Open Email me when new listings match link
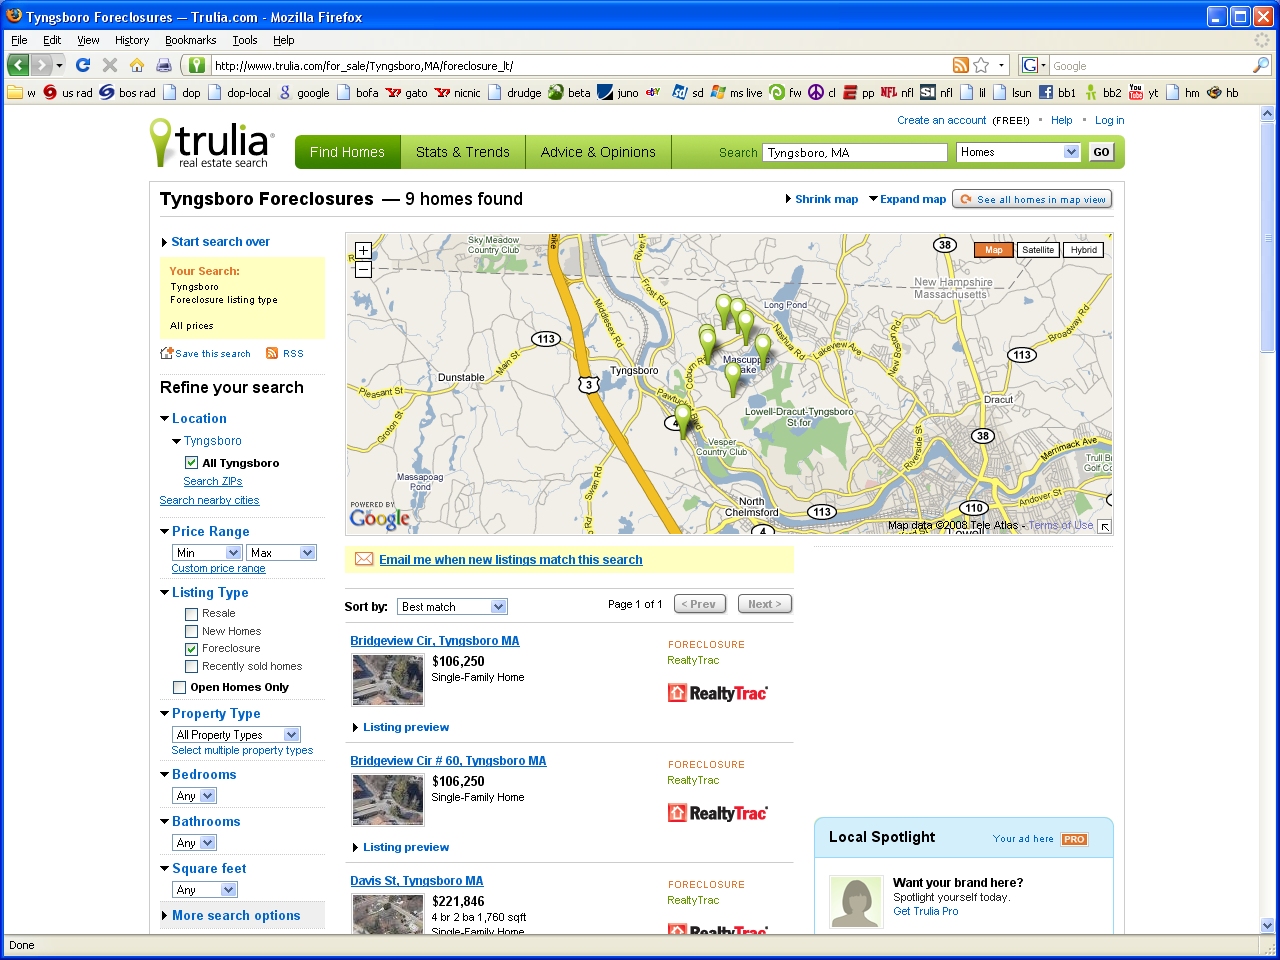Image resolution: width=1280 pixels, height=960 pixels. (x=510, y=560)
